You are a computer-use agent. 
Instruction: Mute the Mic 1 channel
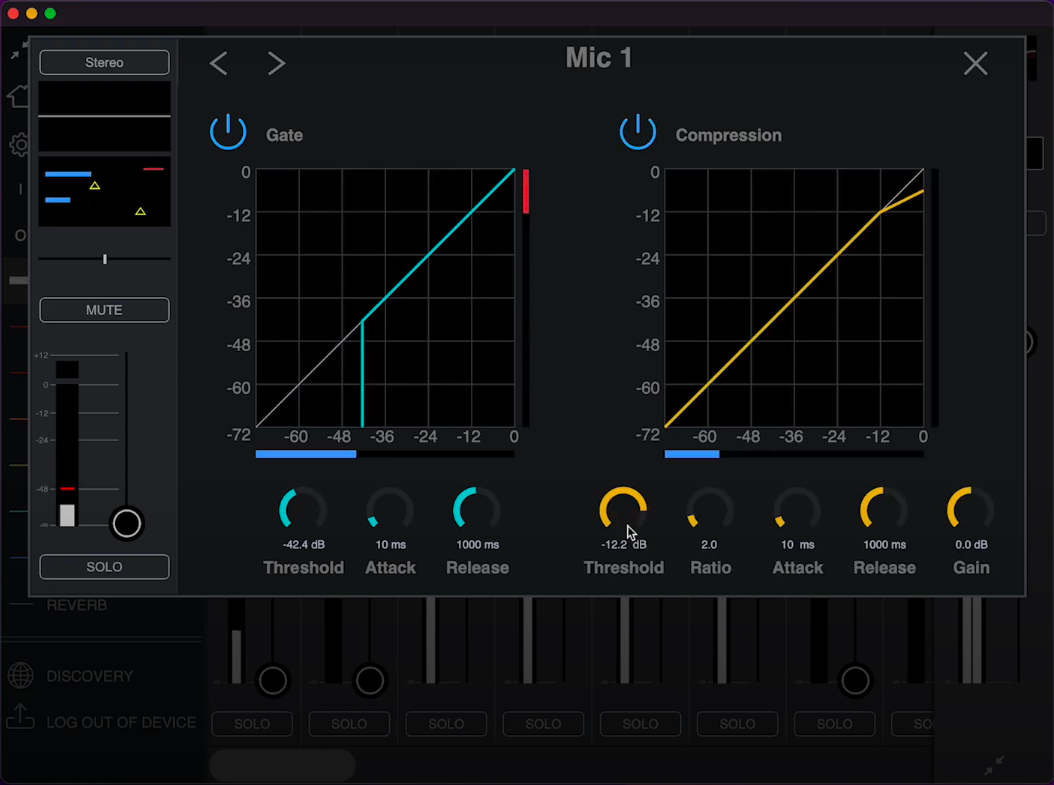(104, 310)
